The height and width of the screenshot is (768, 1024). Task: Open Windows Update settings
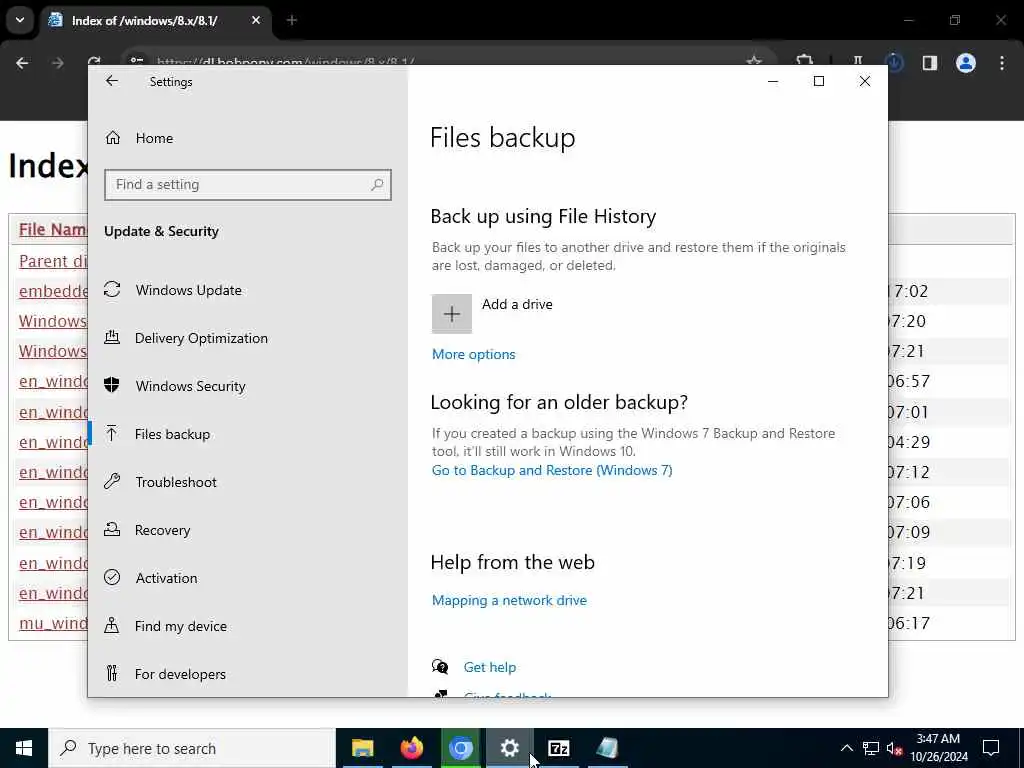188,290
